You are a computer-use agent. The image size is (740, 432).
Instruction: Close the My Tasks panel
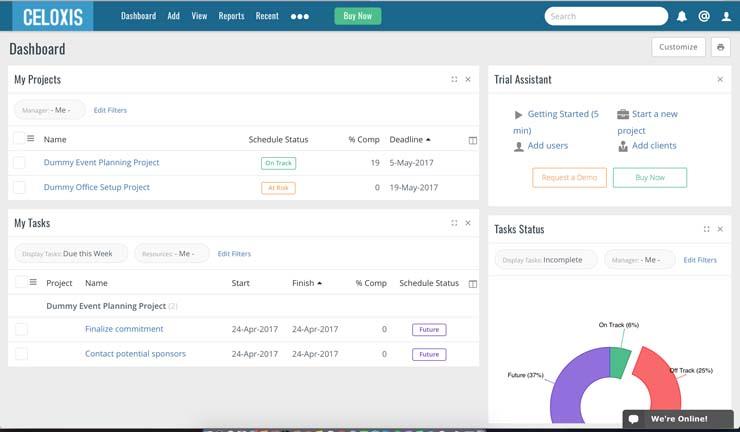tap(468, 223)
